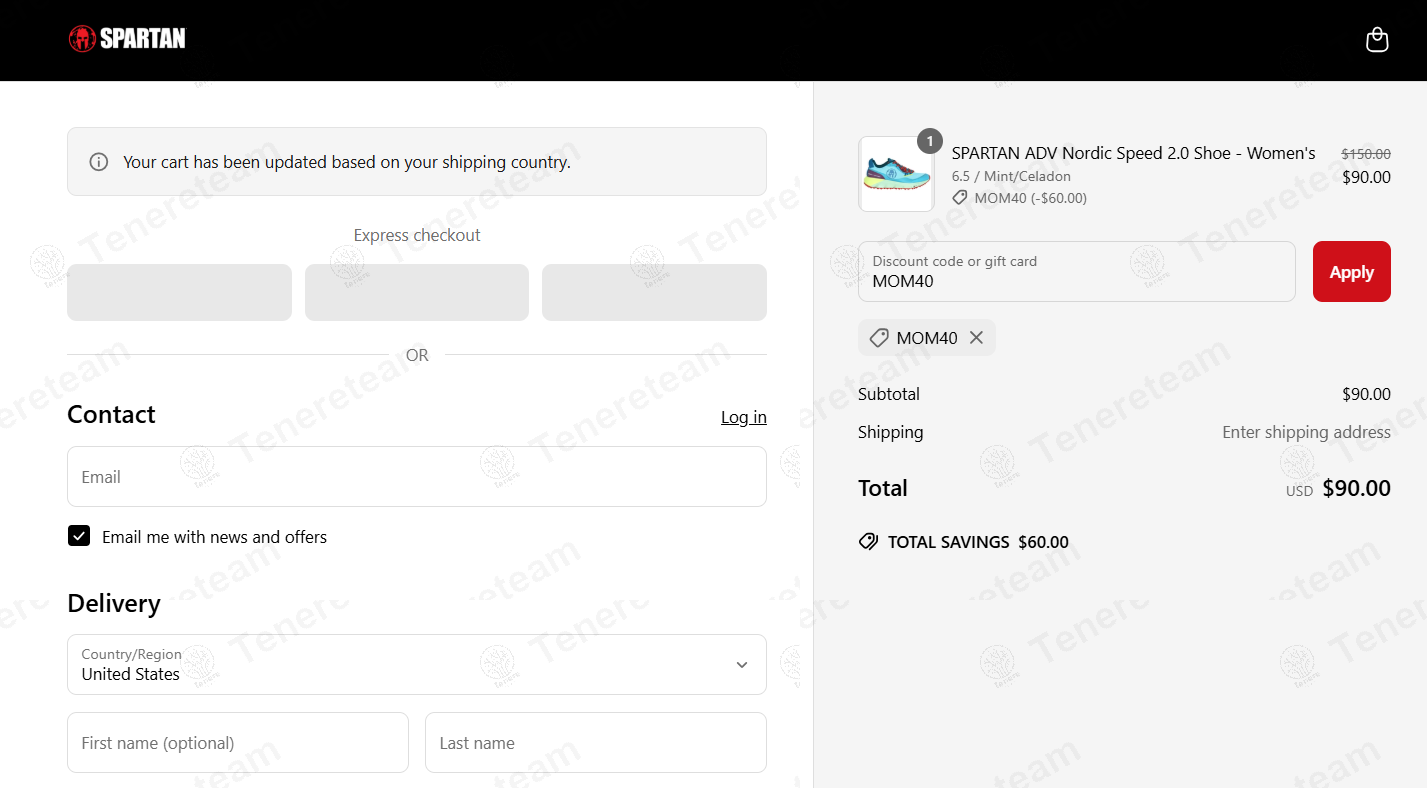Viewport: 1427px width, 788px height.
Task: Click the Spartan logo in header
Action: [x=127, y=39]
